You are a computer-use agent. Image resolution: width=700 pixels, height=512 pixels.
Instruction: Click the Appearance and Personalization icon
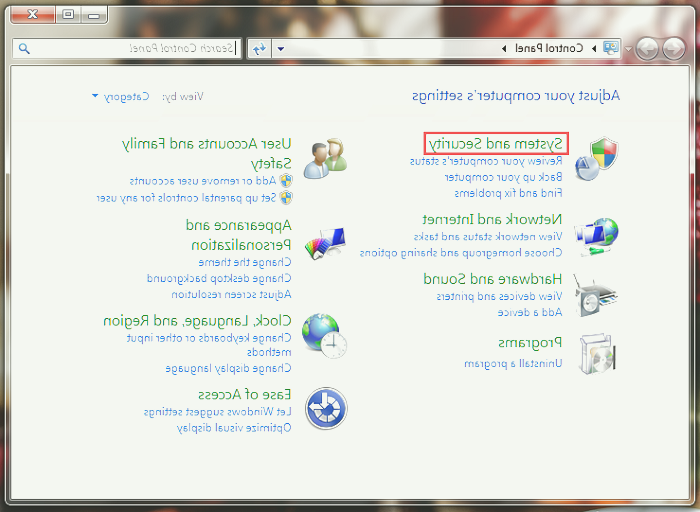tap(325, 242)
